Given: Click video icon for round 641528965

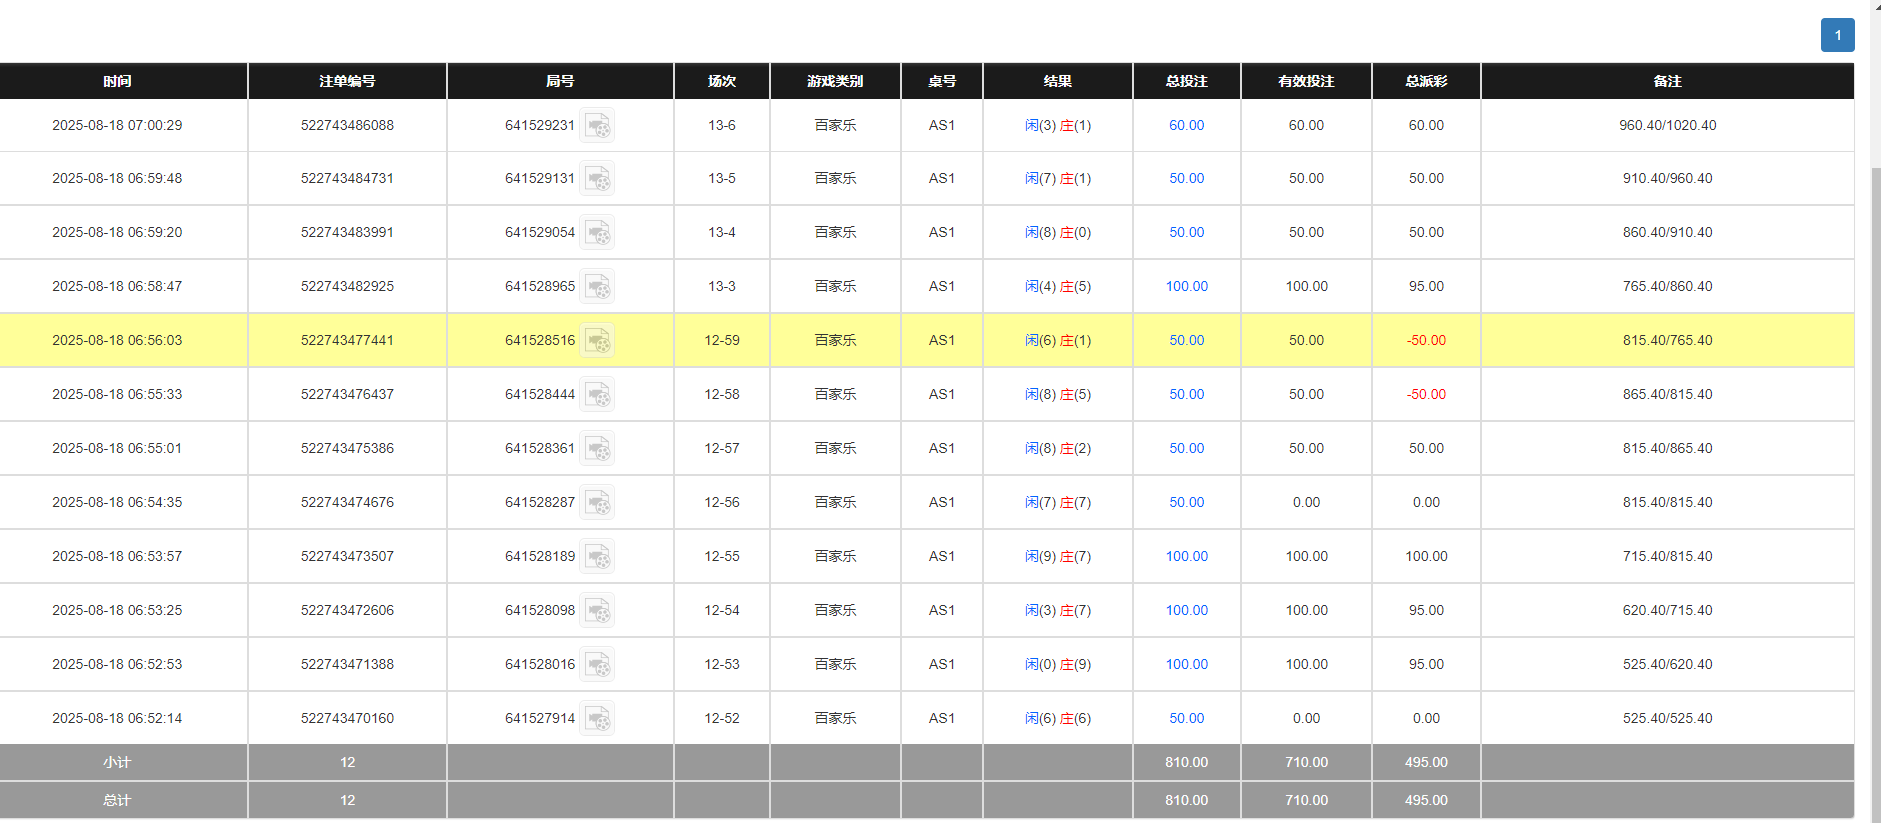Looking at the screenshot, I should click(x=597, y=287).
